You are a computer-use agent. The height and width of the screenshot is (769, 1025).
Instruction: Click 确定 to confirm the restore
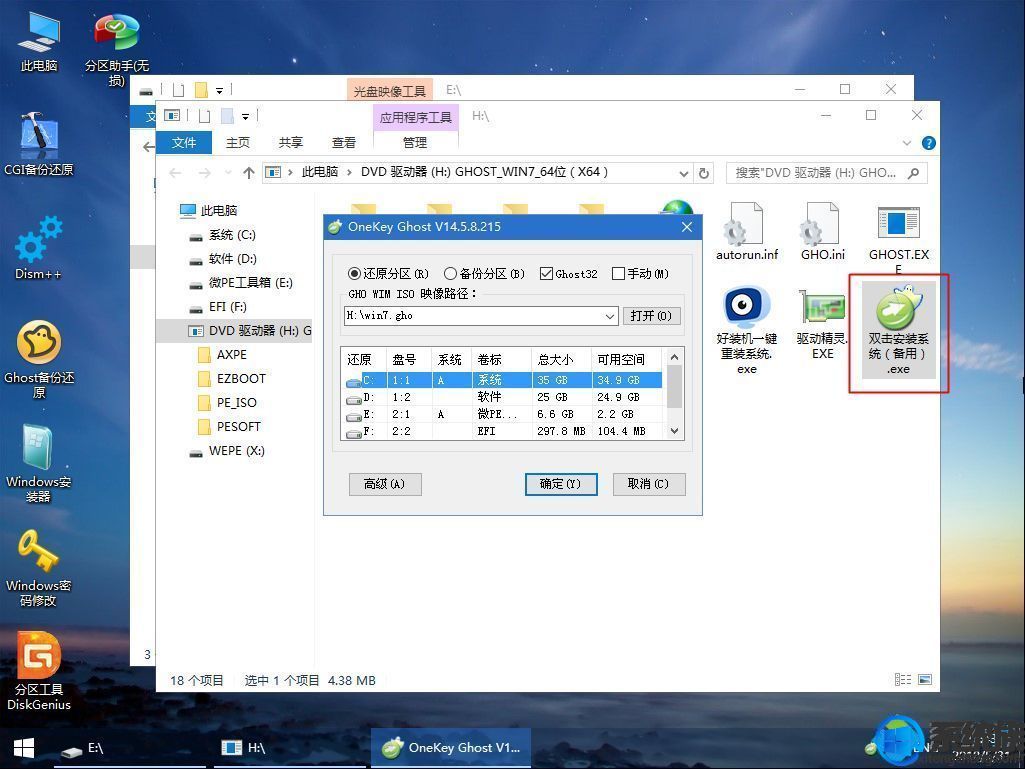coord(560,484)
